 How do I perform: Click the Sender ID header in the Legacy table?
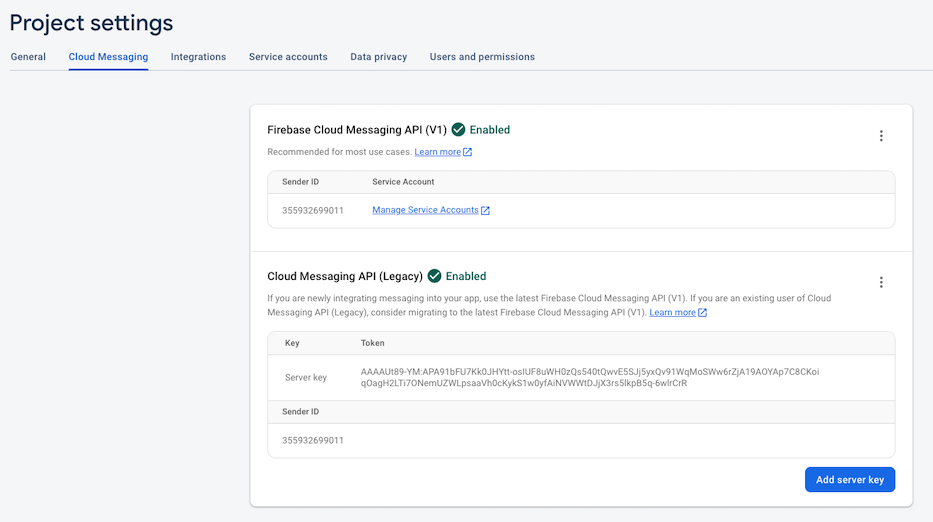[300, 411]
